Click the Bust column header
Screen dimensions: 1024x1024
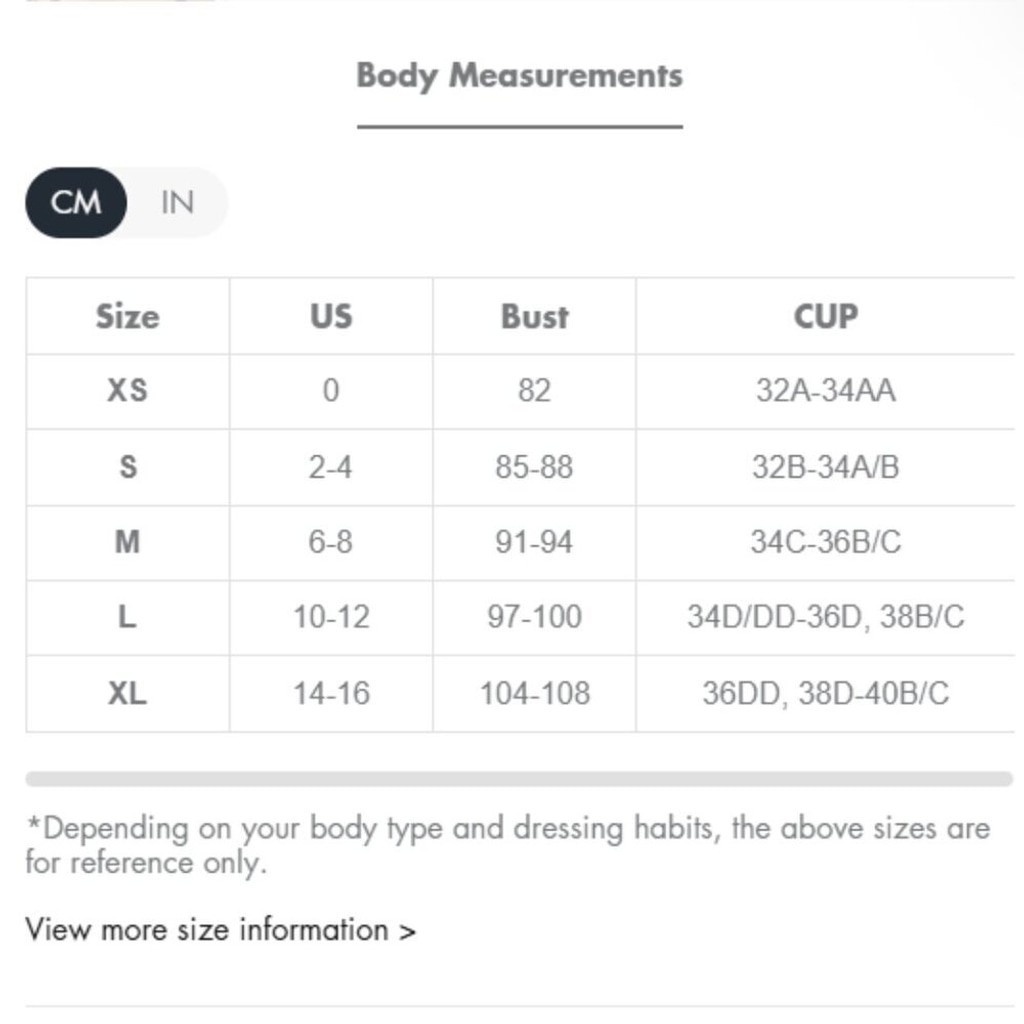[534, 316]
